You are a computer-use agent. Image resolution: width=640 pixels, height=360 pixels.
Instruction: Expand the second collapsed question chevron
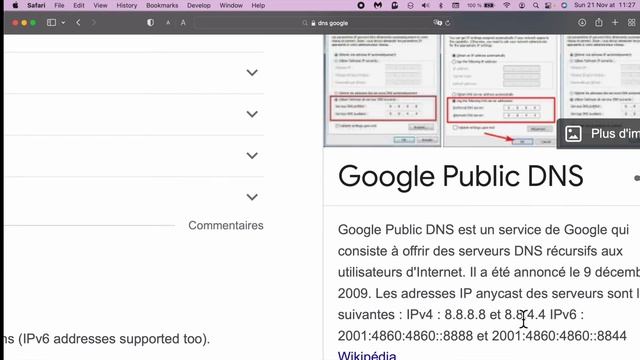click(x=252, y=114)
